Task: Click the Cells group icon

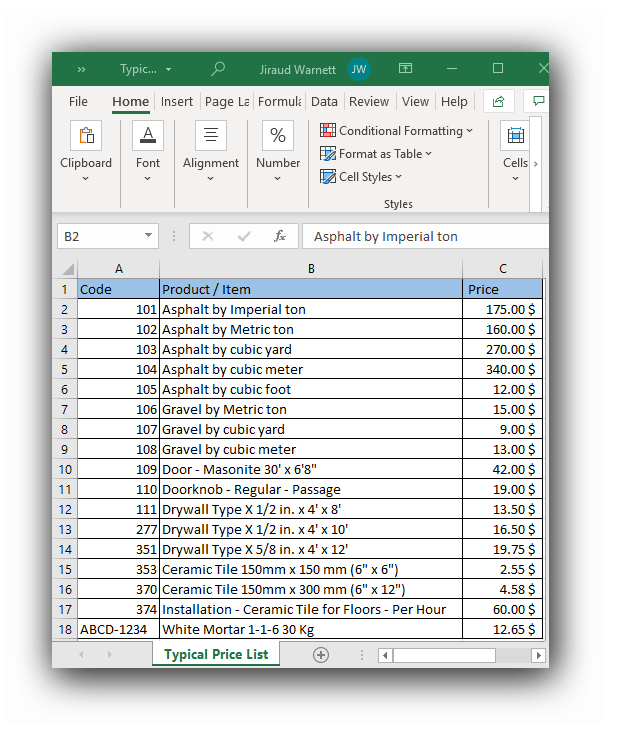Action: [515, 136]
